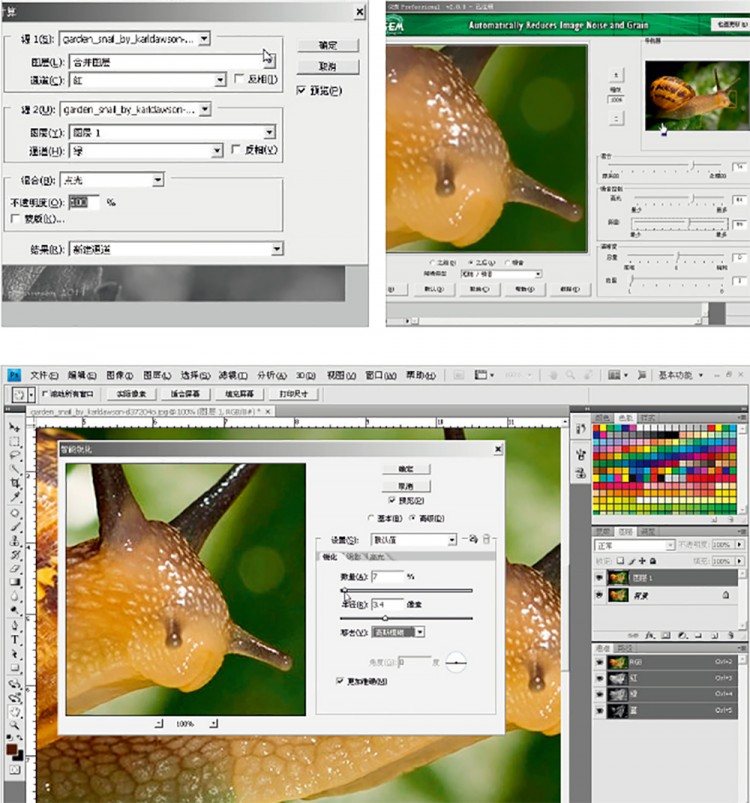750x803 pixels.
Task: Click the lock icon on the 背景 layer
Action: [725, 594]
